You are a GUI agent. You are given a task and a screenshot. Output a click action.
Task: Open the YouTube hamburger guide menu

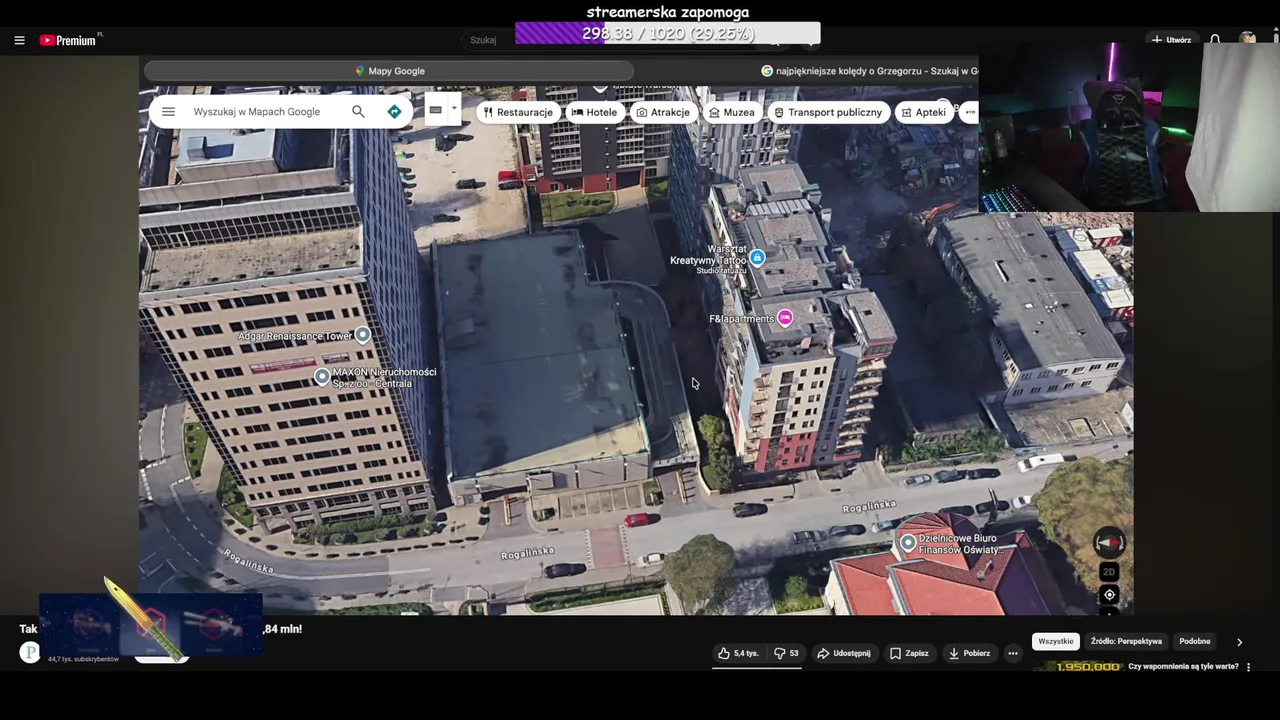click(19, 40)
